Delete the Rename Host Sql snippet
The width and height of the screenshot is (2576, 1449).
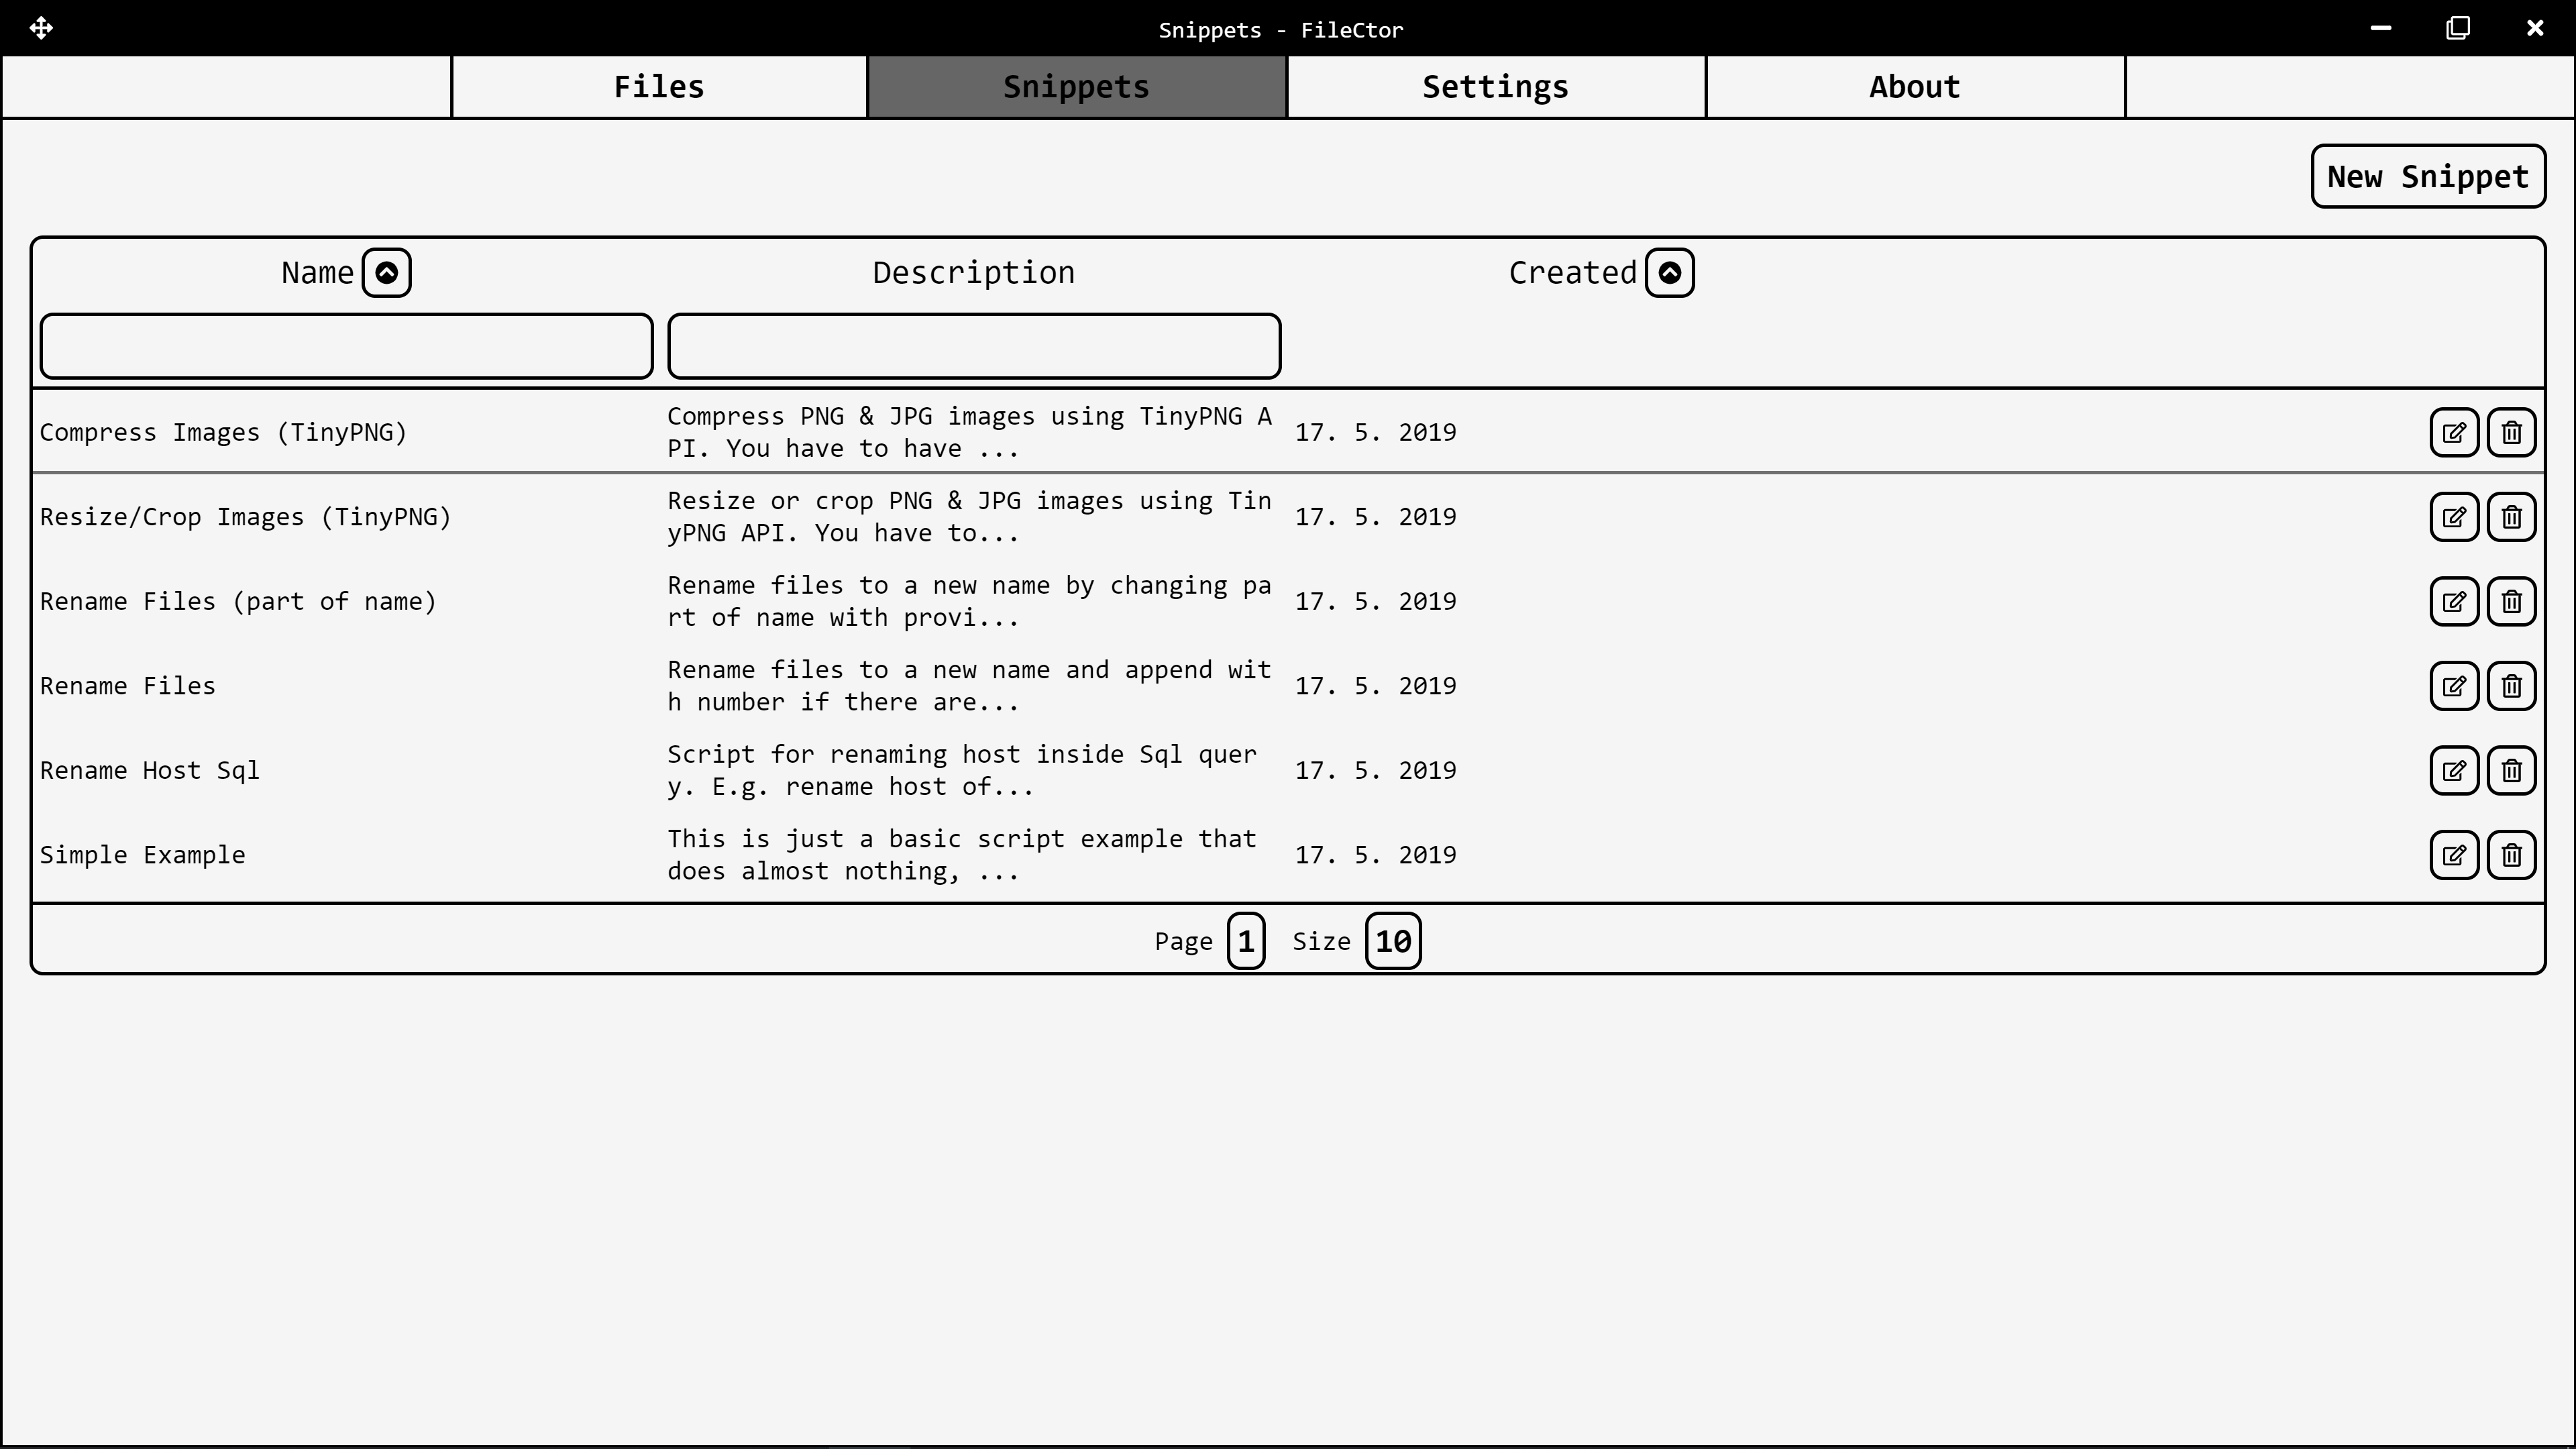(2511, 770)
